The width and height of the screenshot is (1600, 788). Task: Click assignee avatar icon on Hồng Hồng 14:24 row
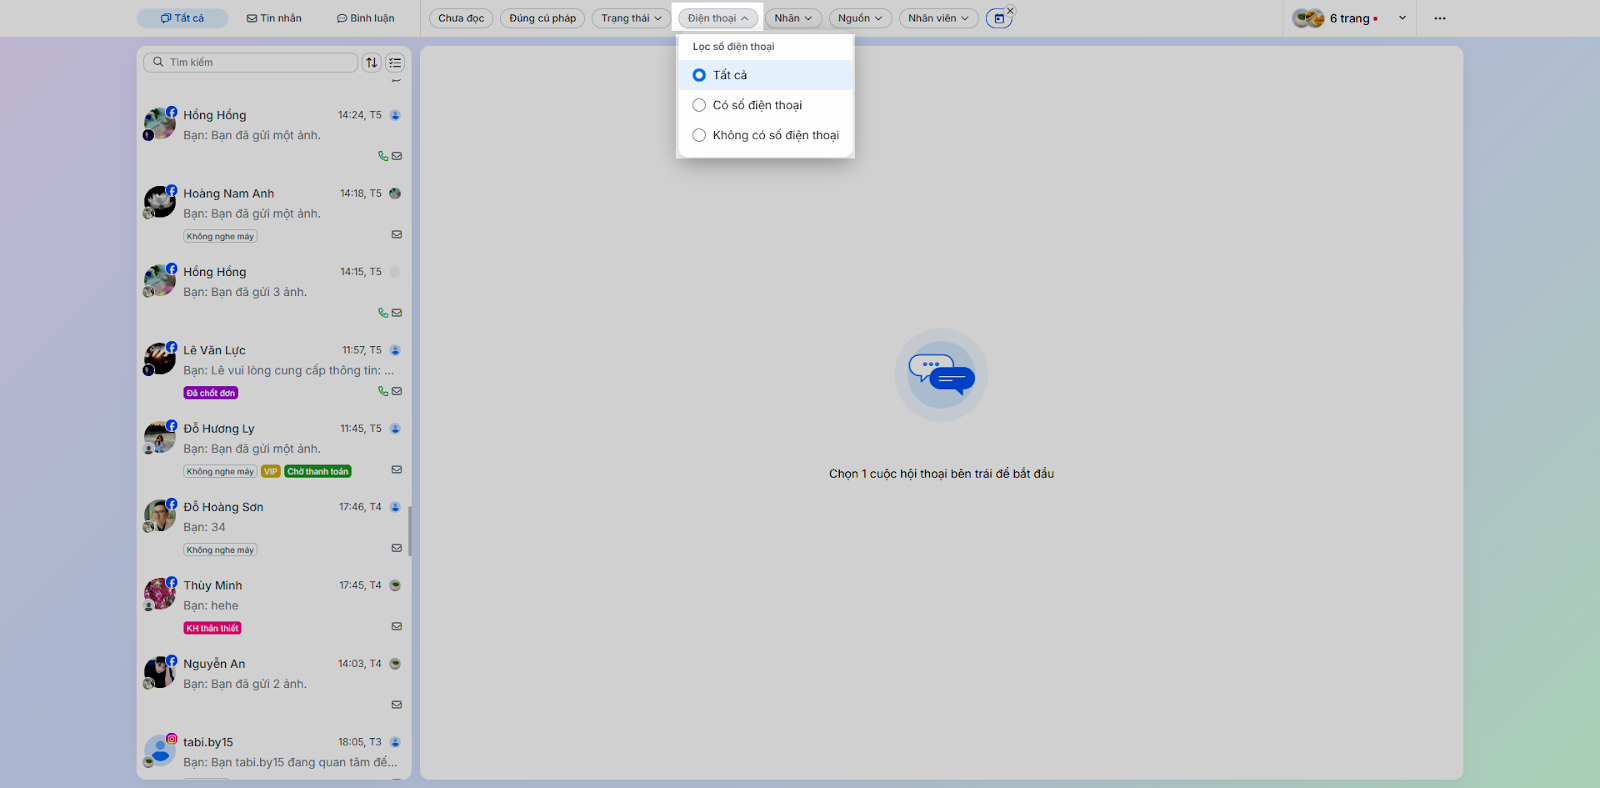[x=395, y=115]
